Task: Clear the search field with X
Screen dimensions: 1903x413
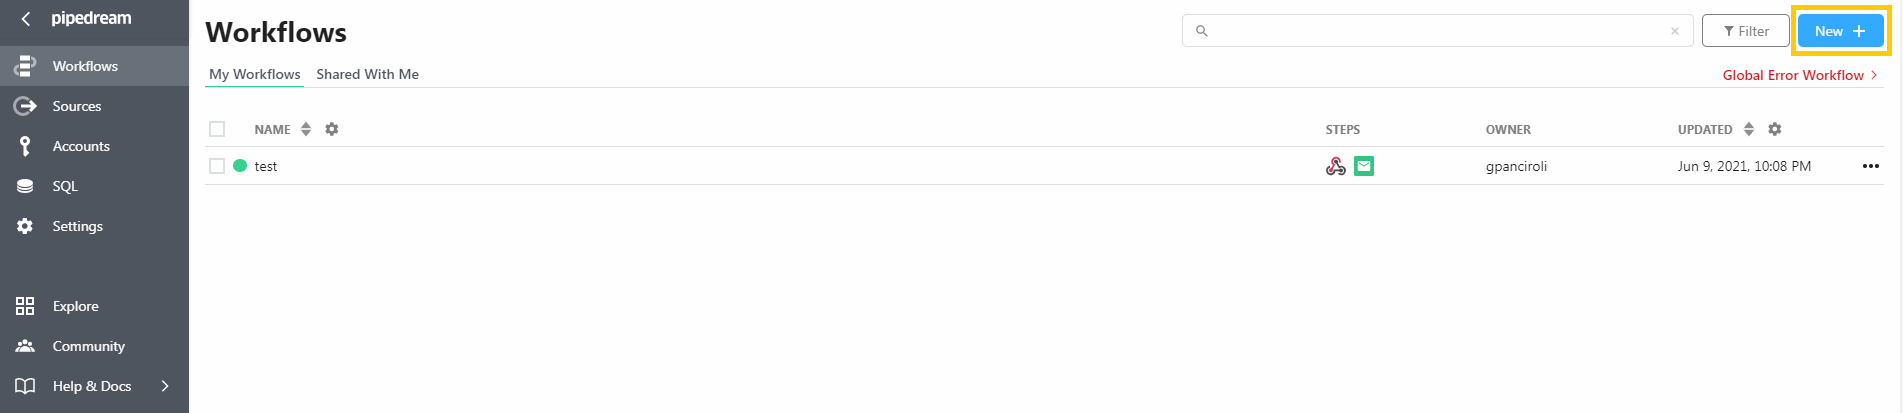Action: 1675,31
